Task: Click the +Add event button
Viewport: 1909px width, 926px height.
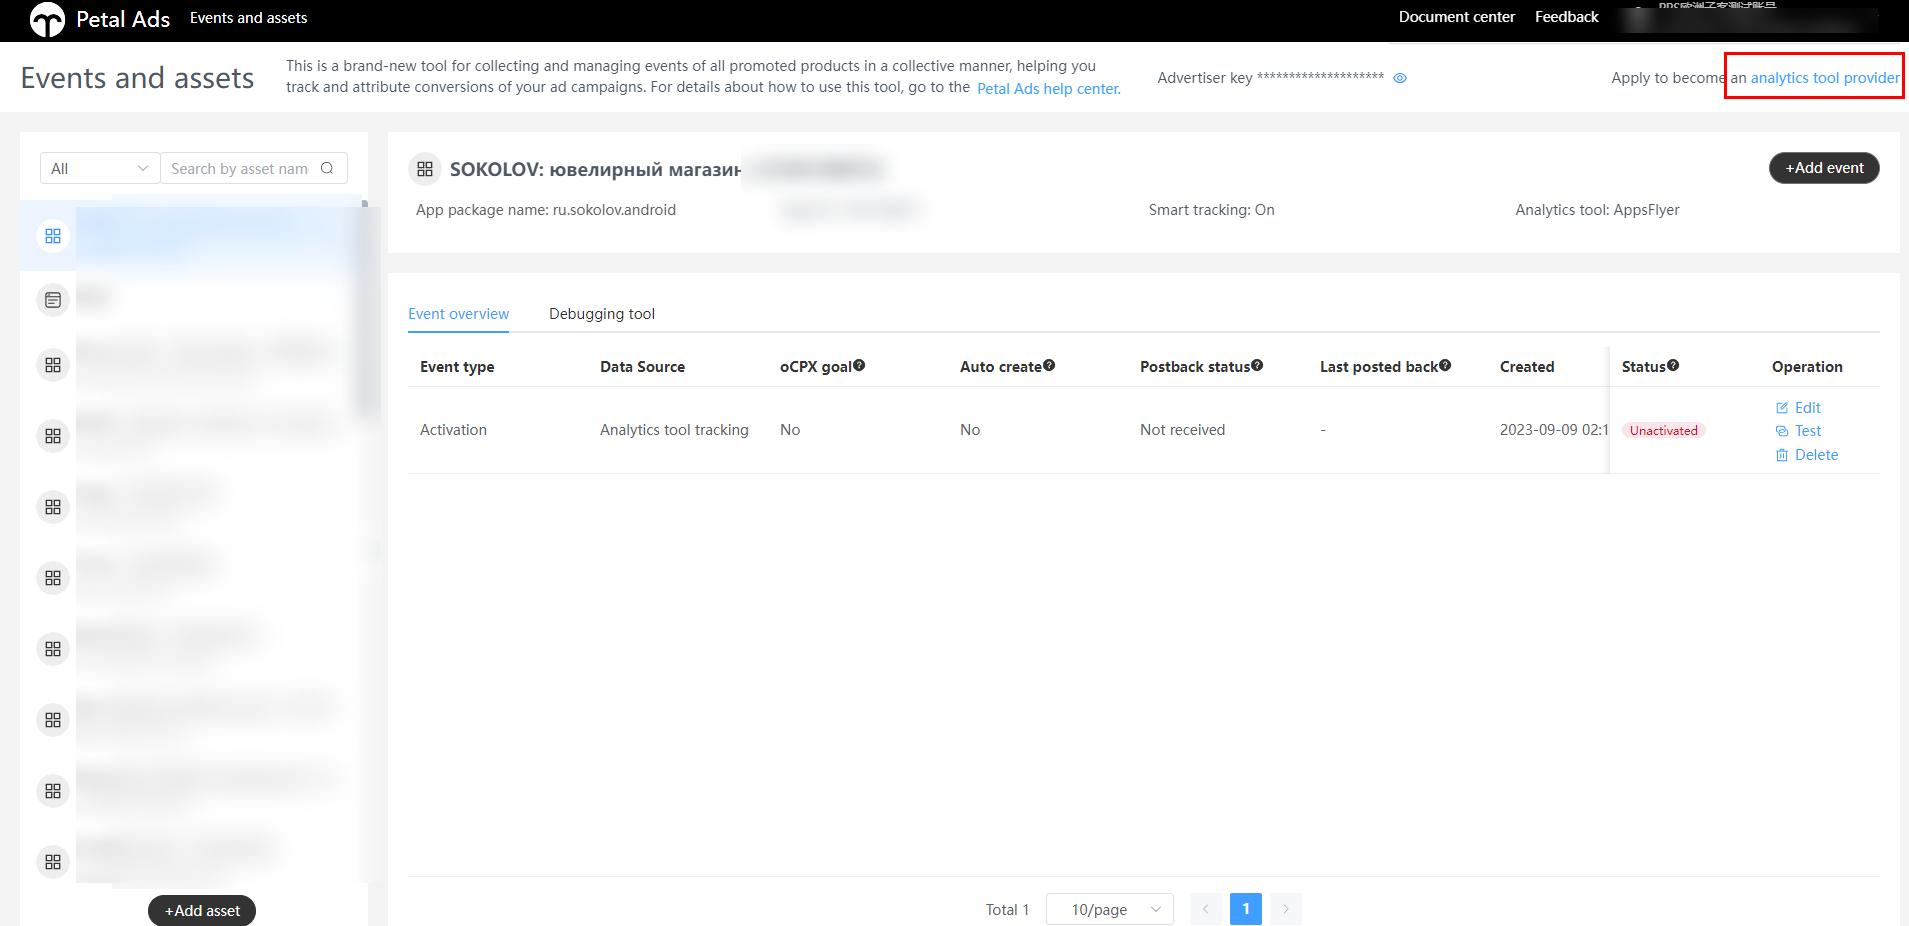Action: click(x=1823, y=168)
